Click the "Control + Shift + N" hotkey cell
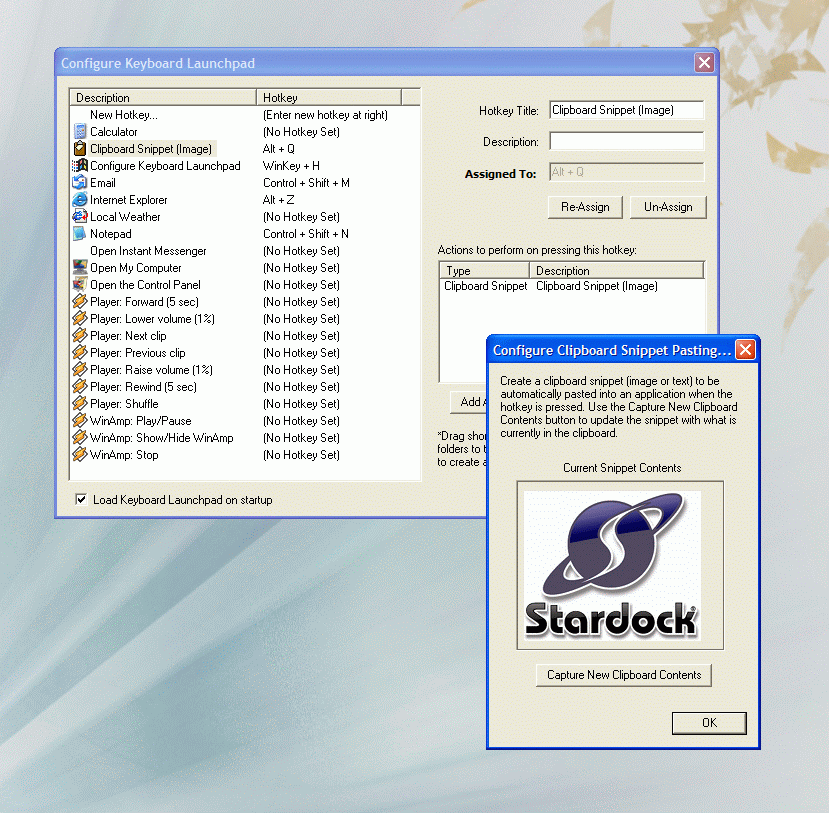Viewport: 829px width, 813px height. pyautogui.click(x=306, y=234)
